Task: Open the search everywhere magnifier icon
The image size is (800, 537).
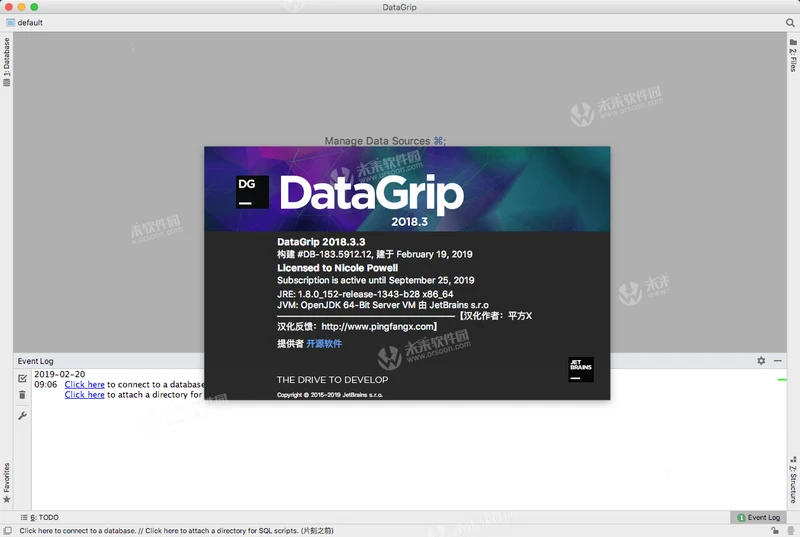Action: [790, 22]
